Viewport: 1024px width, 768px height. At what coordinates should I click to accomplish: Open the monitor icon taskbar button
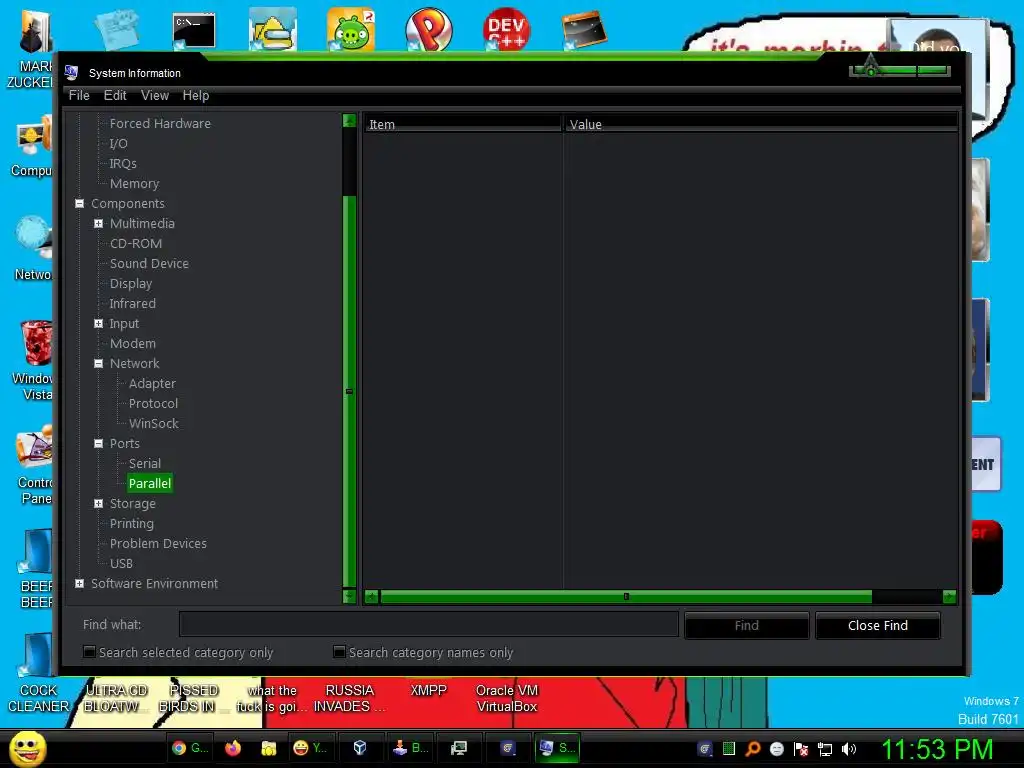[x=459, y=748]
